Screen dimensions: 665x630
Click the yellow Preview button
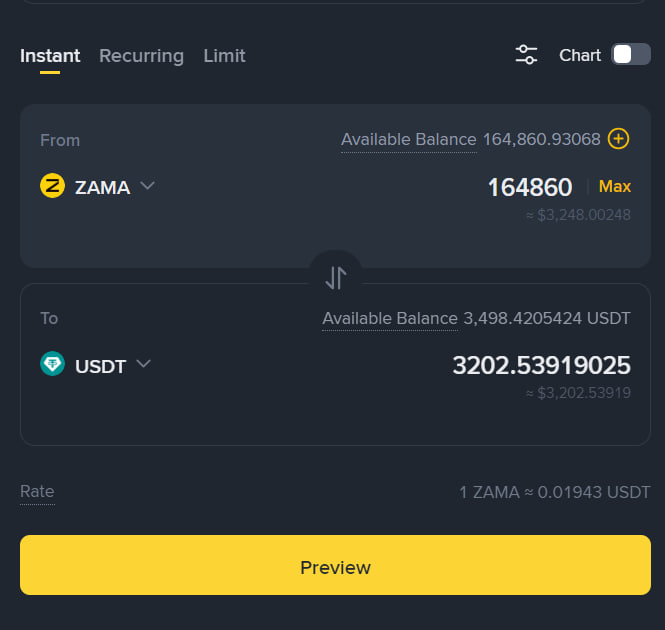tap(335, 565)
